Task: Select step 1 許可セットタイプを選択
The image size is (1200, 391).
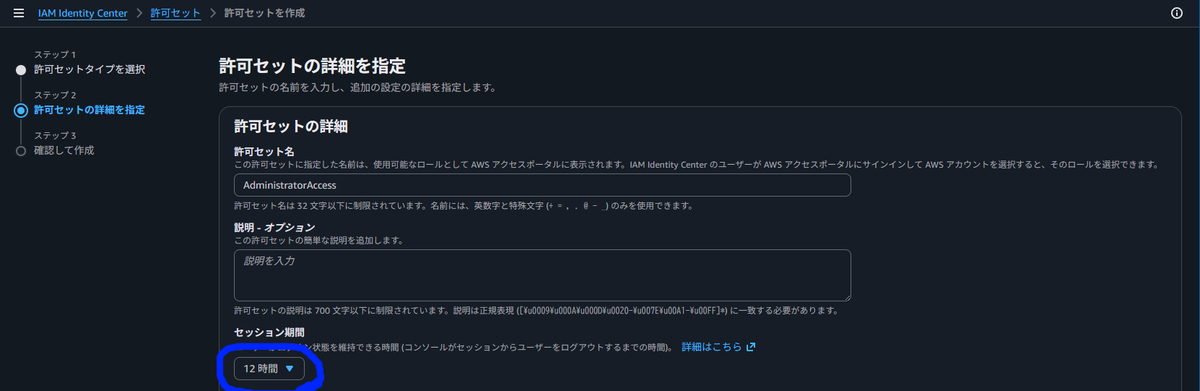Action: [x=90, y=69]
